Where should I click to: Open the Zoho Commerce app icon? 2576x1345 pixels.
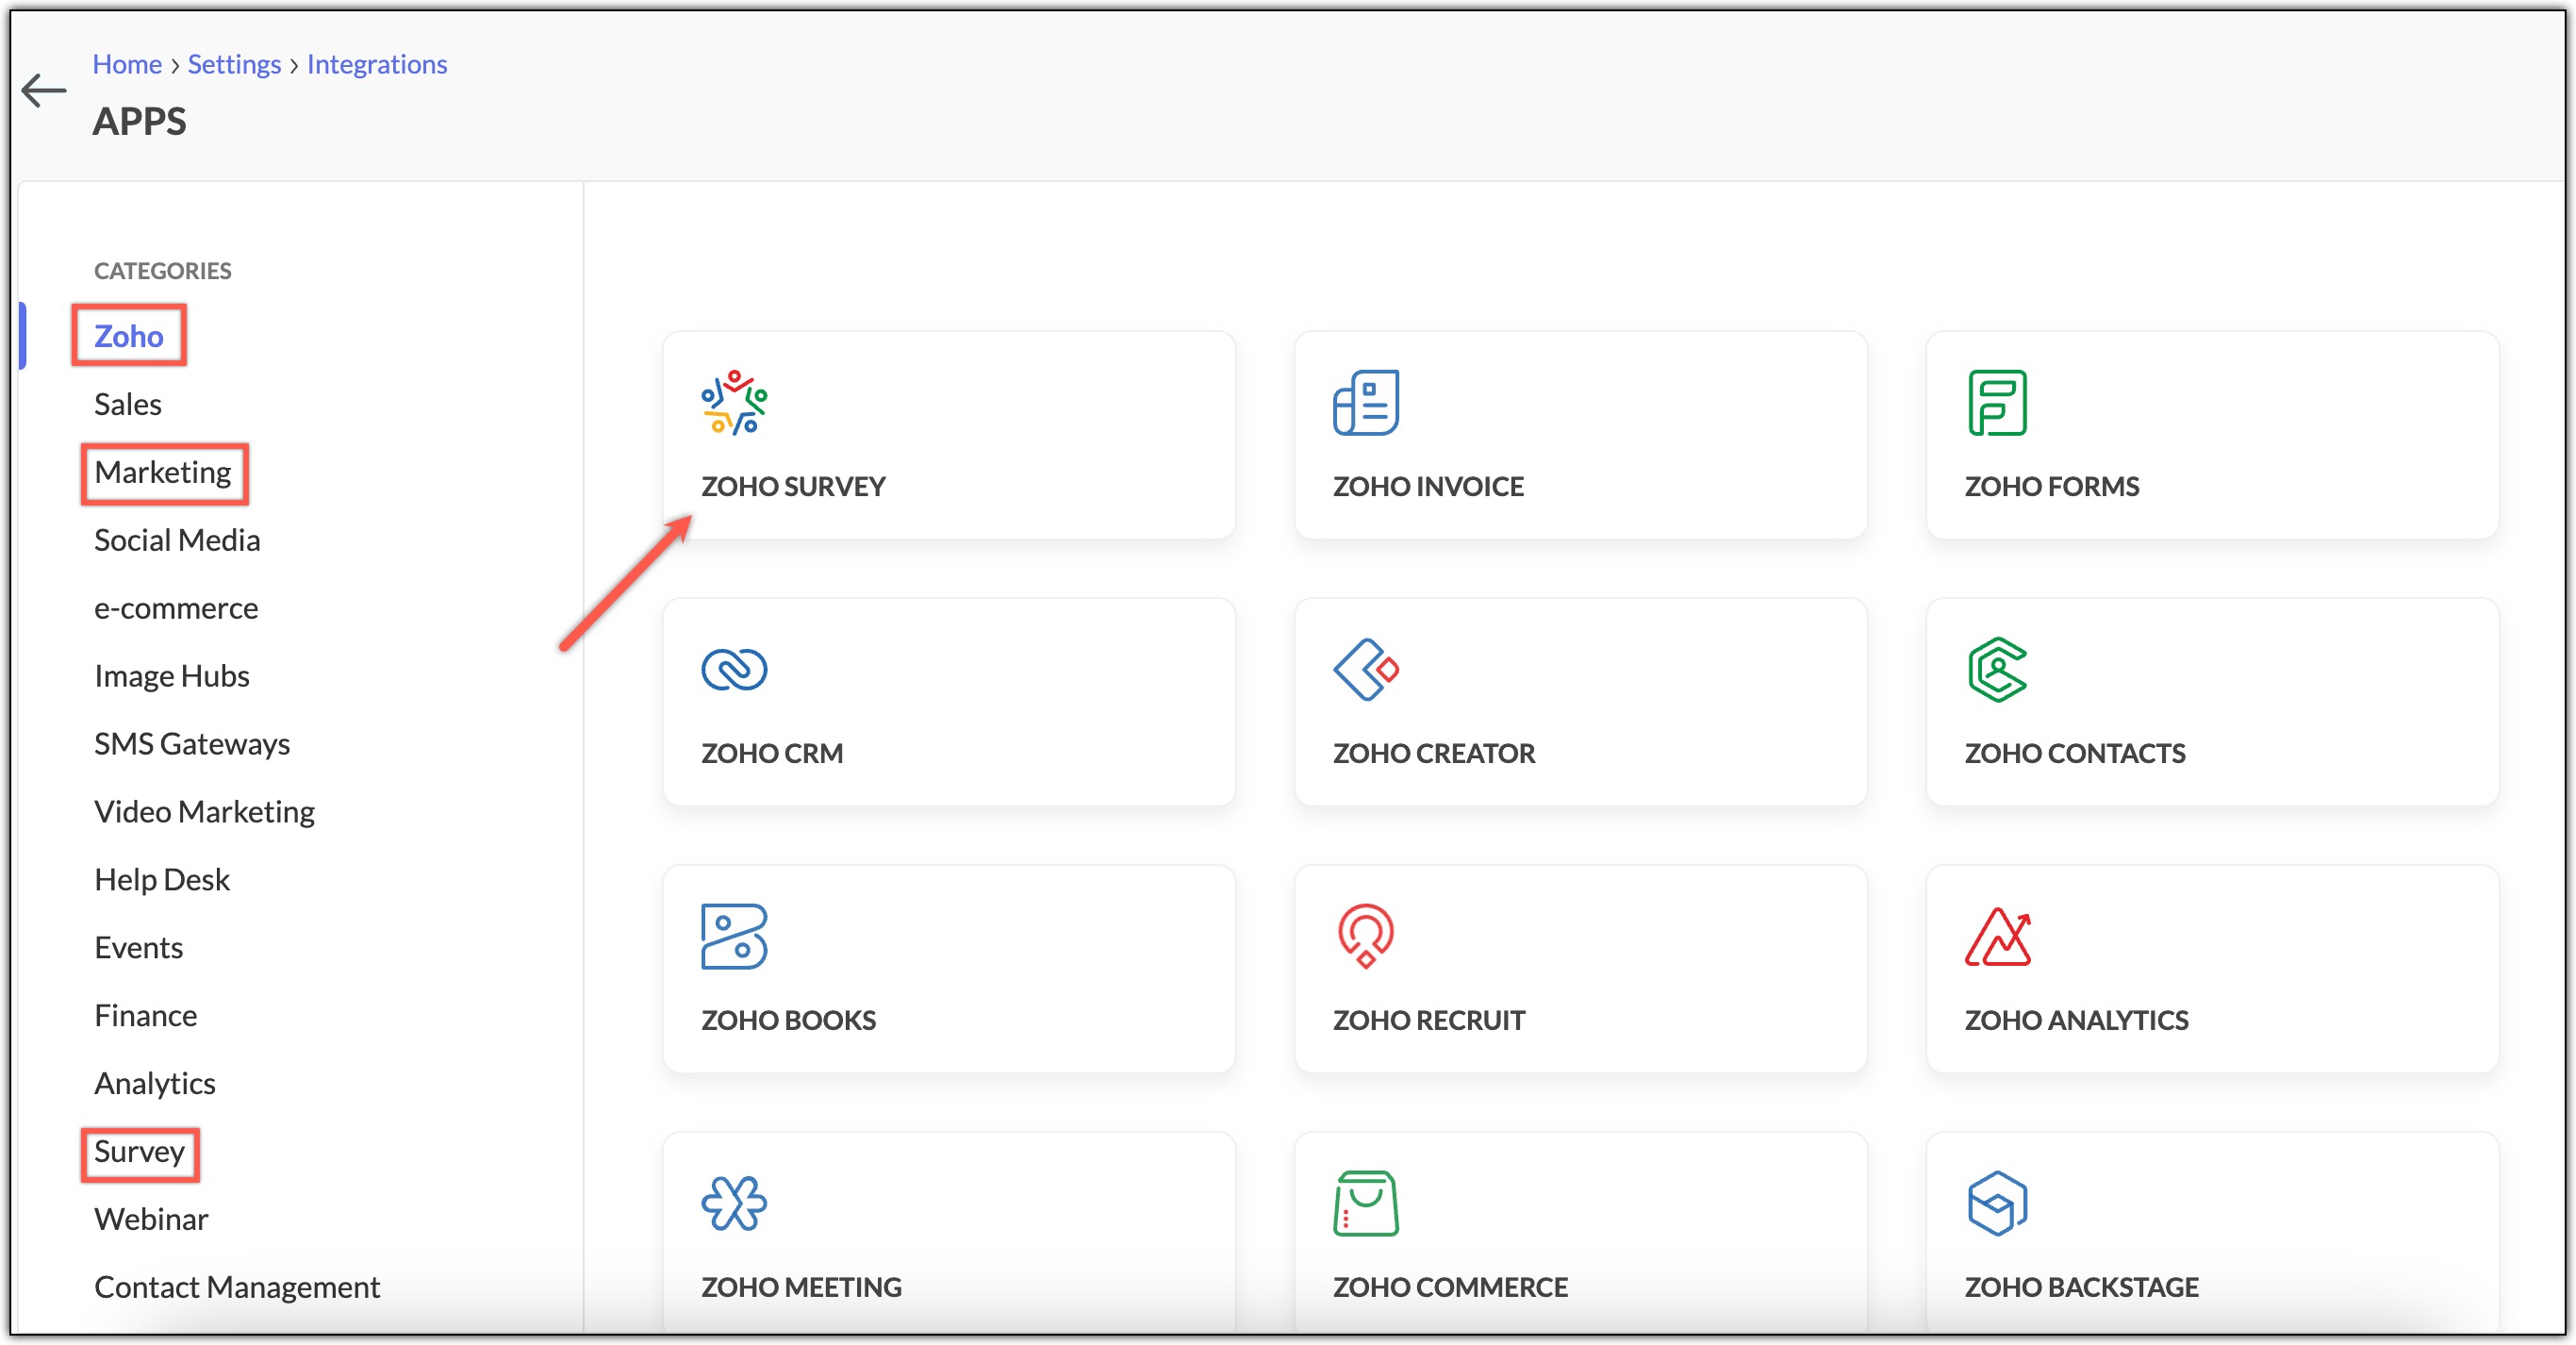coord(1365,1203)
